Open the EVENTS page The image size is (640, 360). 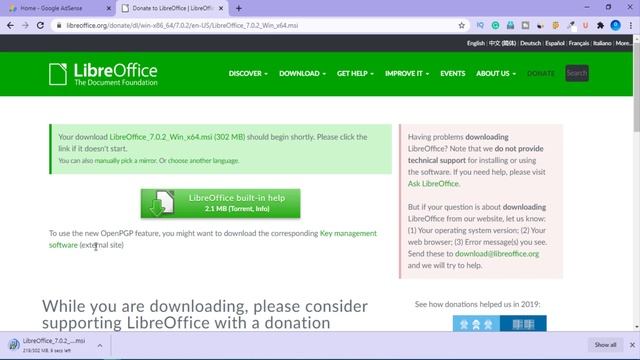[x=453, y=73]
